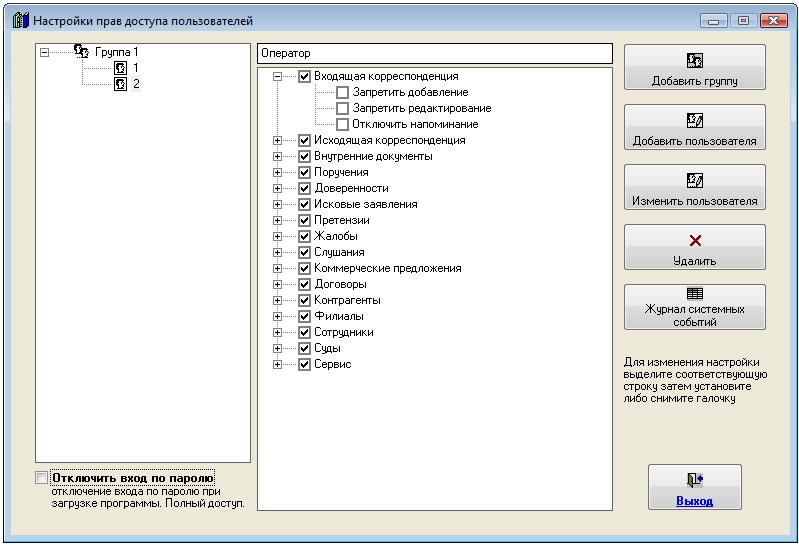This screenshot has width=799, height=546.
Task: Click the Изменить пользователя button
Action: pos(695,187)
